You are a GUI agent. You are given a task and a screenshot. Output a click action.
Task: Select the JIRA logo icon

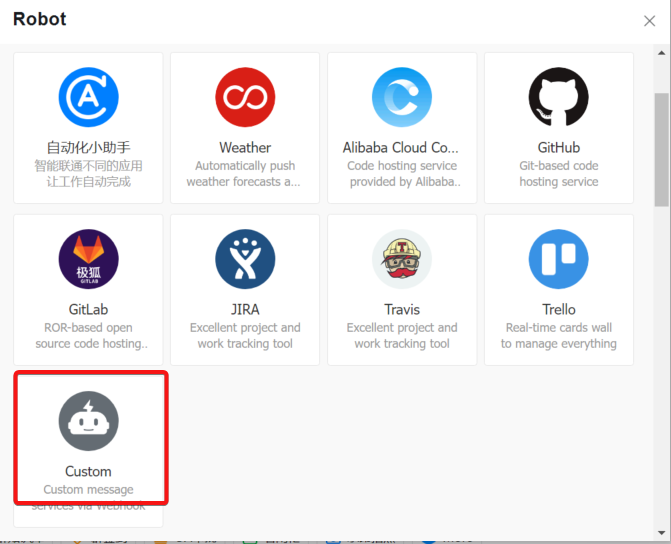[x=245, y=260]
